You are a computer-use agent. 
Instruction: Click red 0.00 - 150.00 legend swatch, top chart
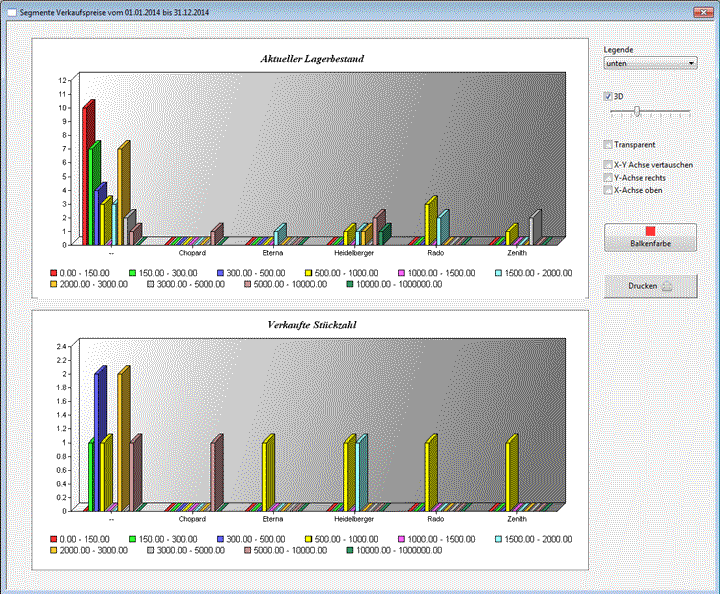click(x=54, y=273)
